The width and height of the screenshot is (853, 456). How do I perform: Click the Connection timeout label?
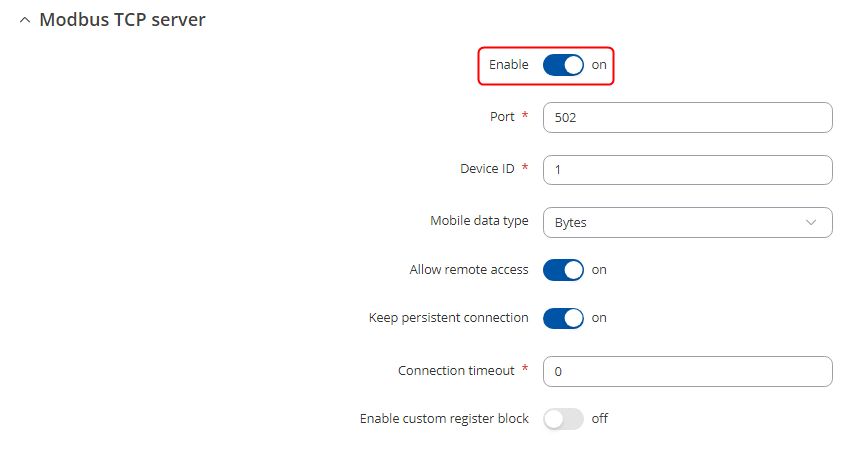coord(456,370)
